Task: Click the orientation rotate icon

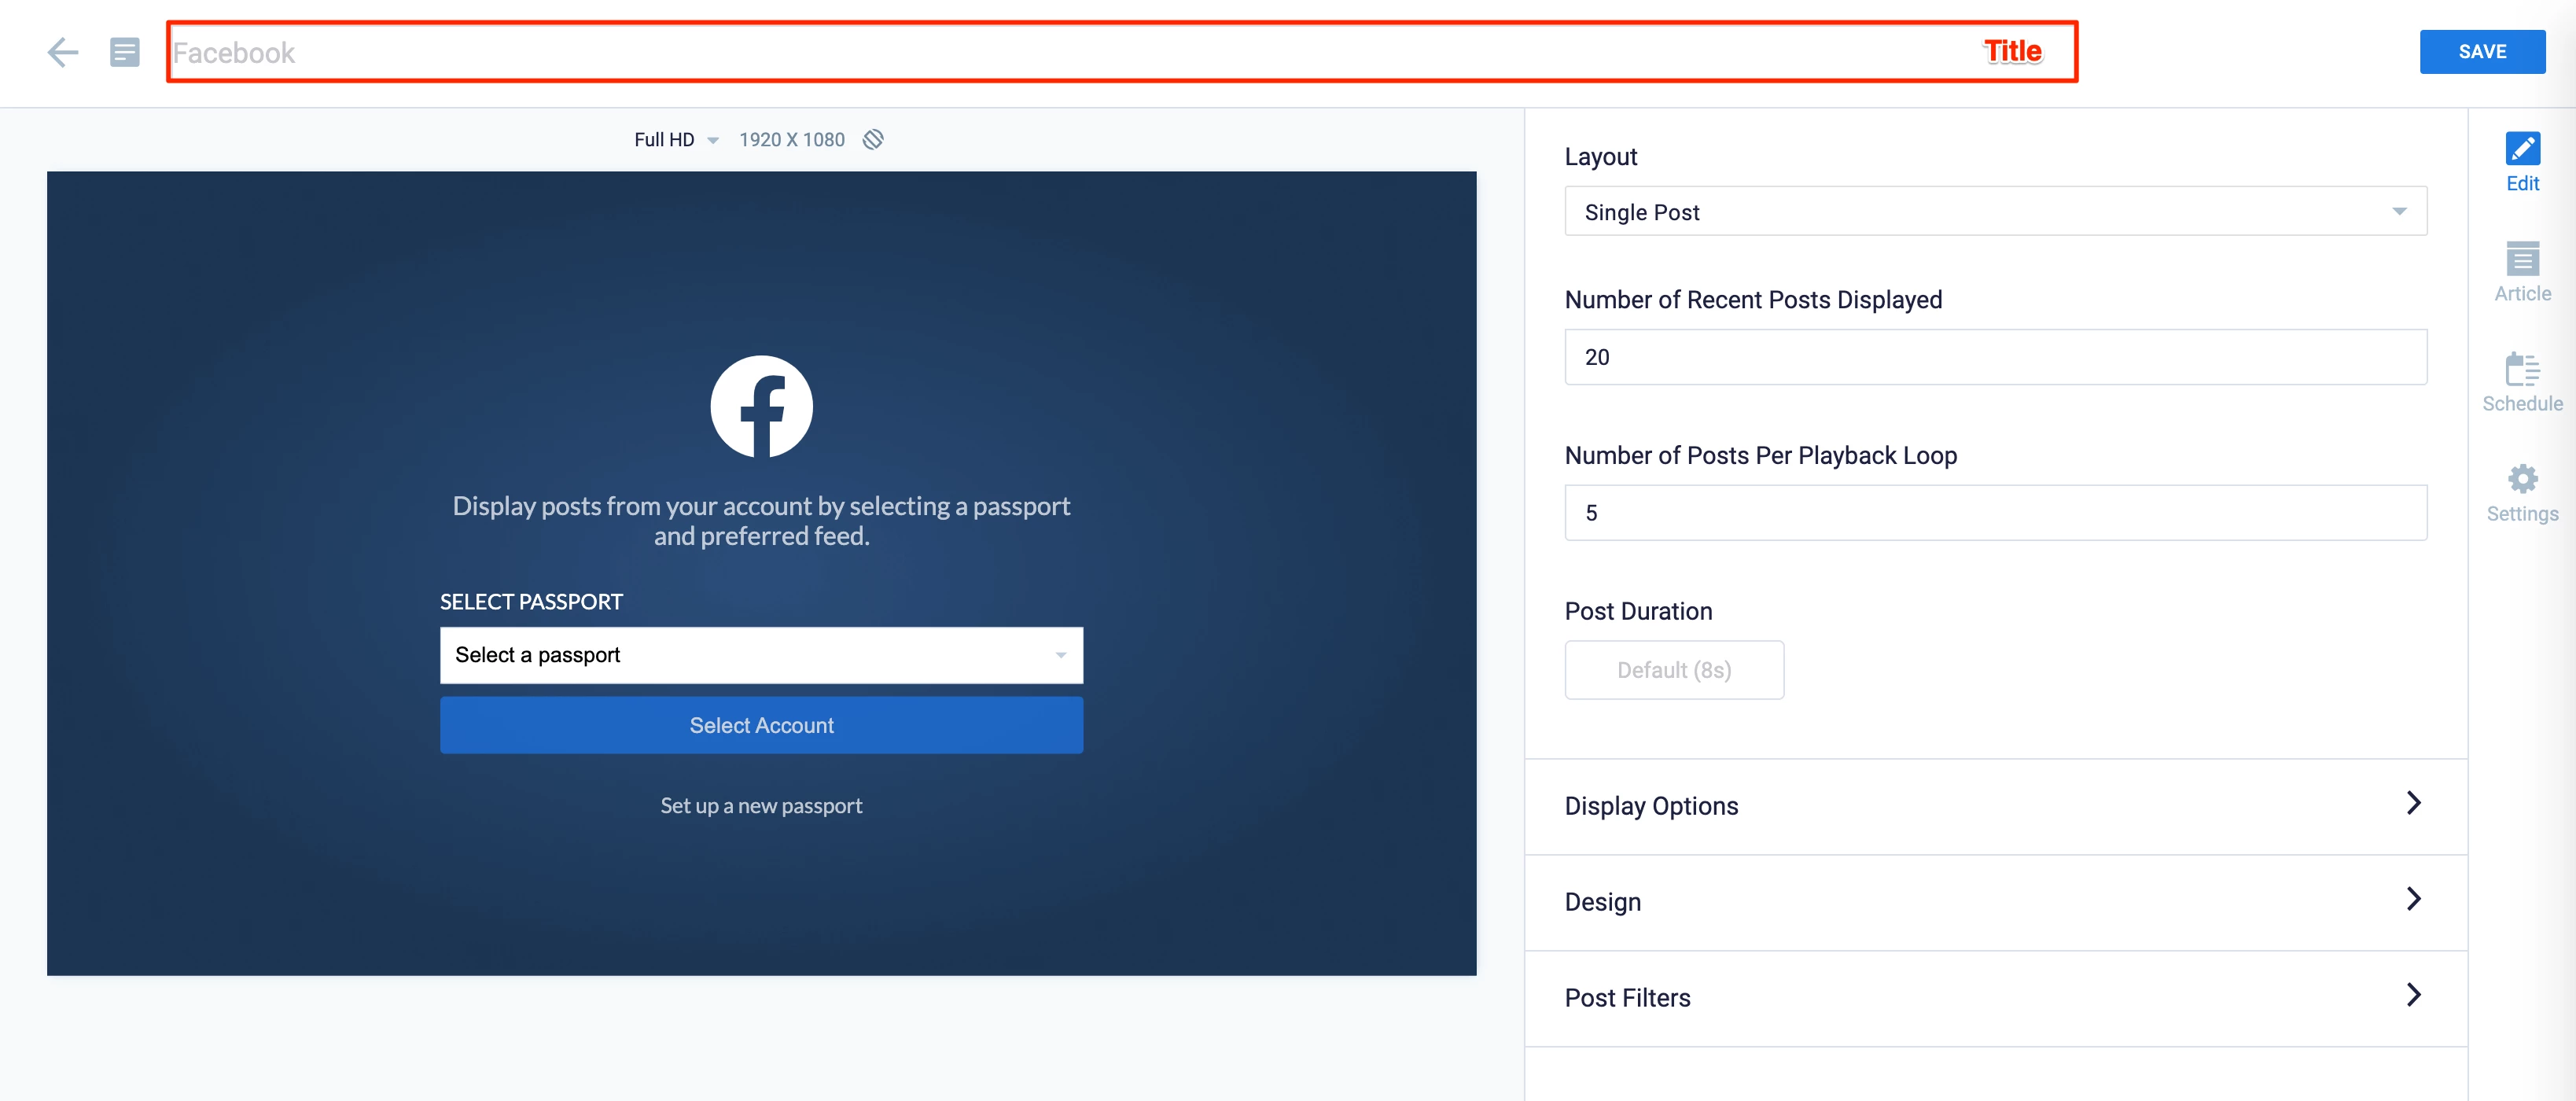Action: coord(873,140)
